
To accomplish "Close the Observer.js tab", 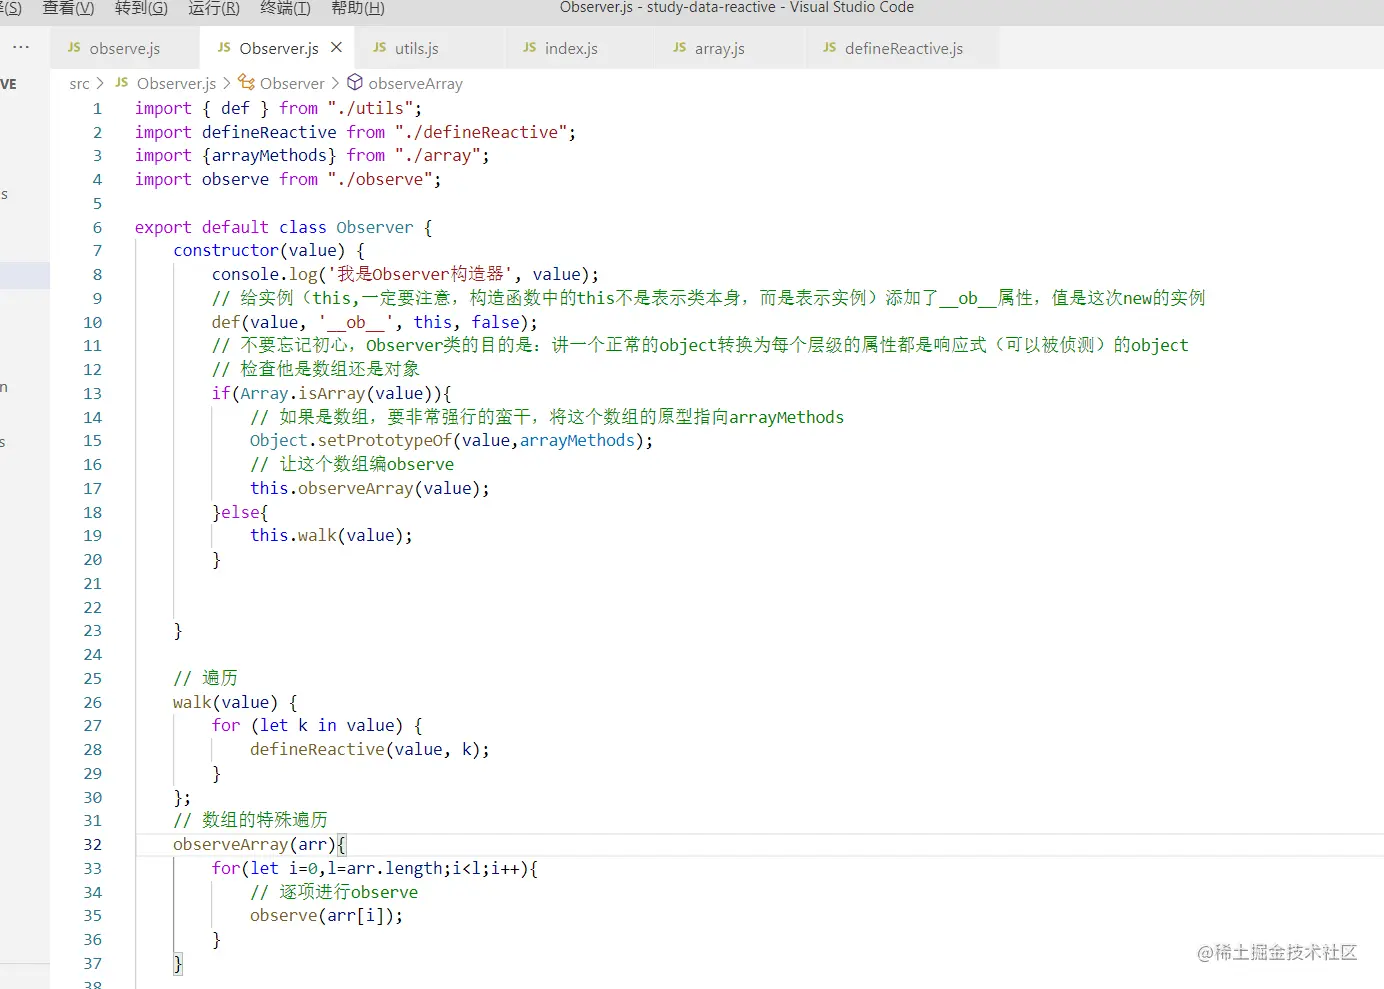I will tap(335, 46).
